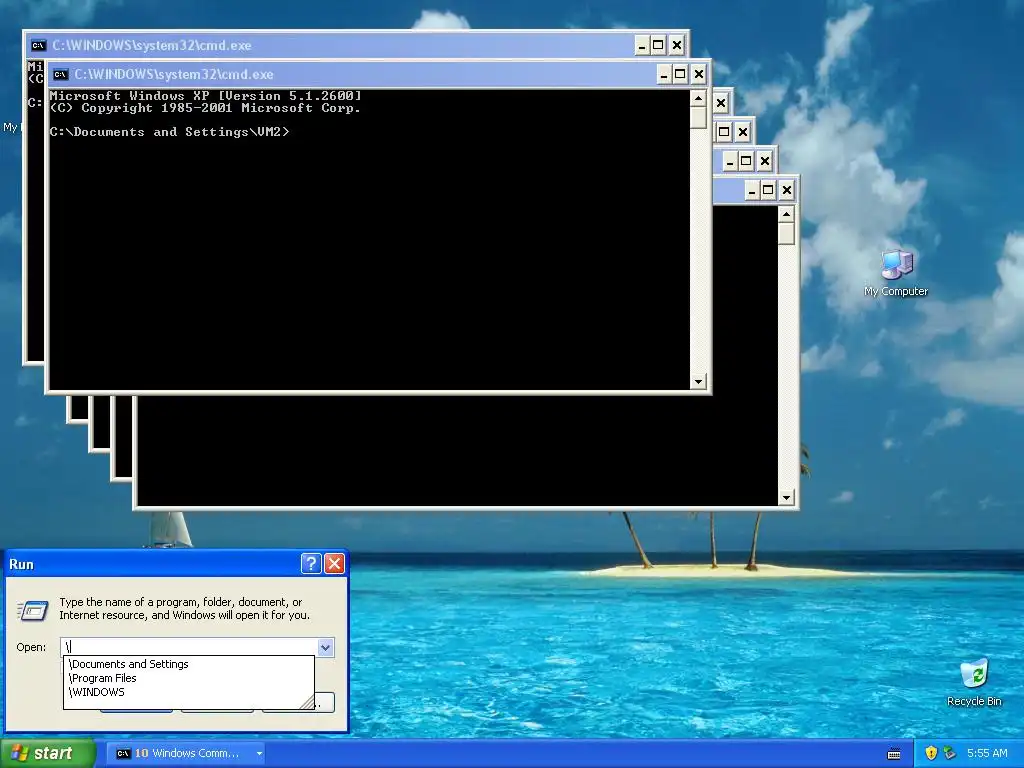
Task: Click front console scrollbar up arrow
Action: (x=698, y=99)
